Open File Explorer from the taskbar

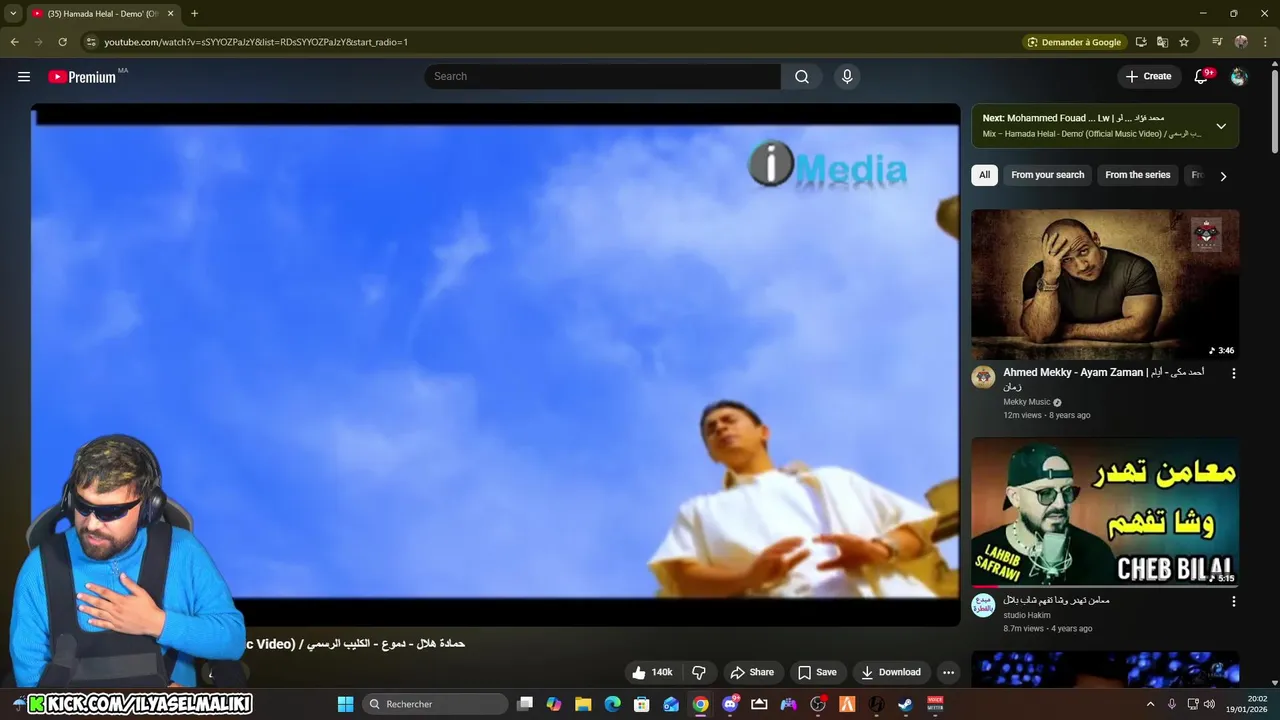tap(583, 704)
